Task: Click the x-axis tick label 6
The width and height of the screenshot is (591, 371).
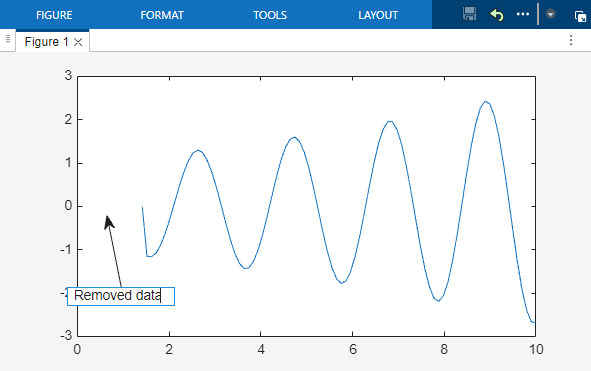Action: pos(353,349)
